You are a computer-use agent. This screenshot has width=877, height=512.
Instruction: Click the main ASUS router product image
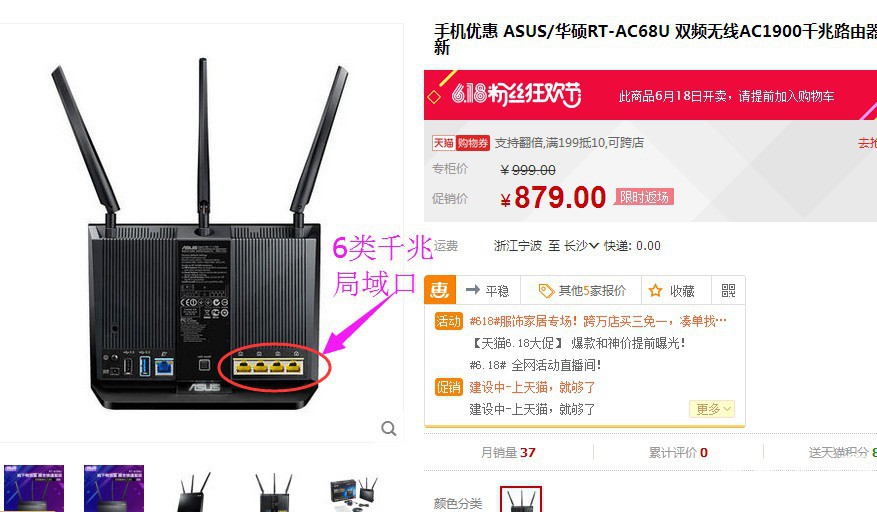(205, 235)
